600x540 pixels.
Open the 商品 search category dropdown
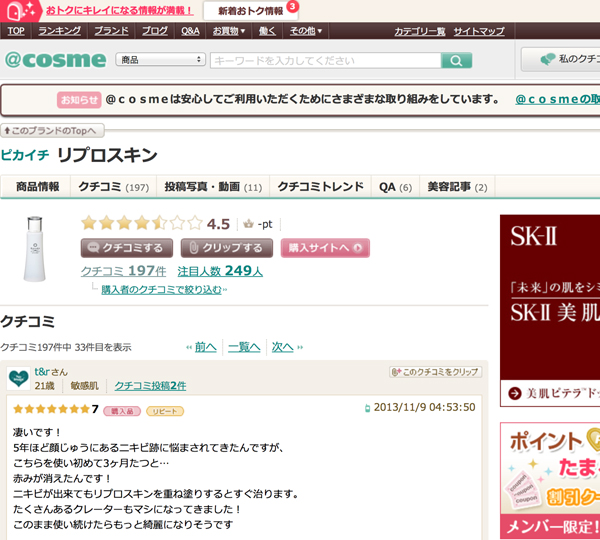pos(161,61)
